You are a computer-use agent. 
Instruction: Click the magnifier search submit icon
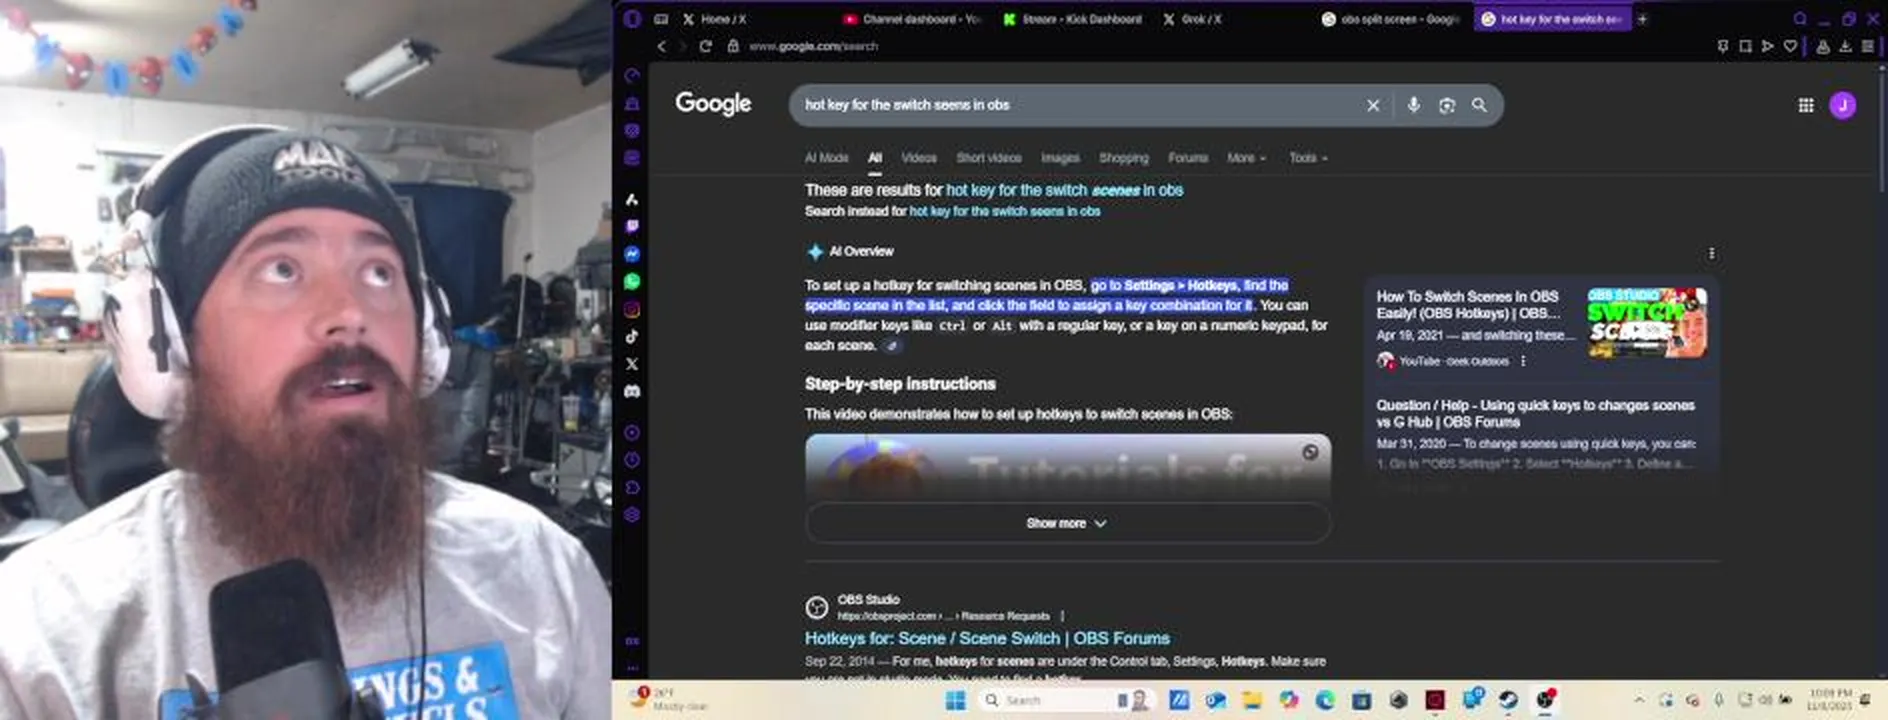tap(1479, 105)
